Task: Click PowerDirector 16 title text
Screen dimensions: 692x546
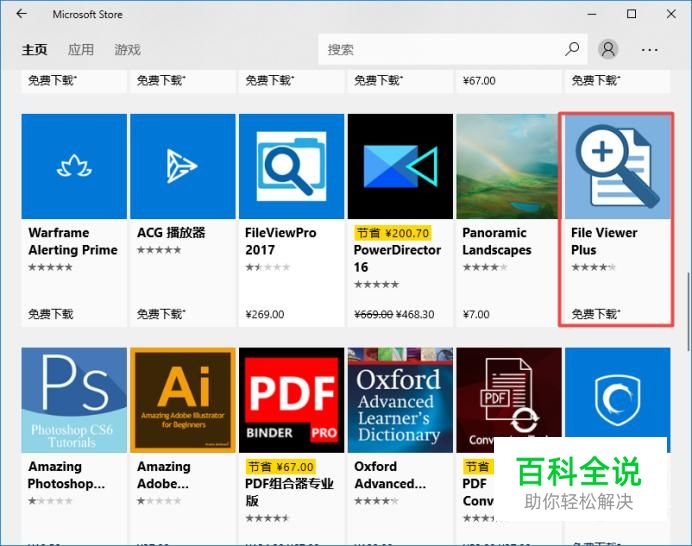Action: [x=397, y=258]
